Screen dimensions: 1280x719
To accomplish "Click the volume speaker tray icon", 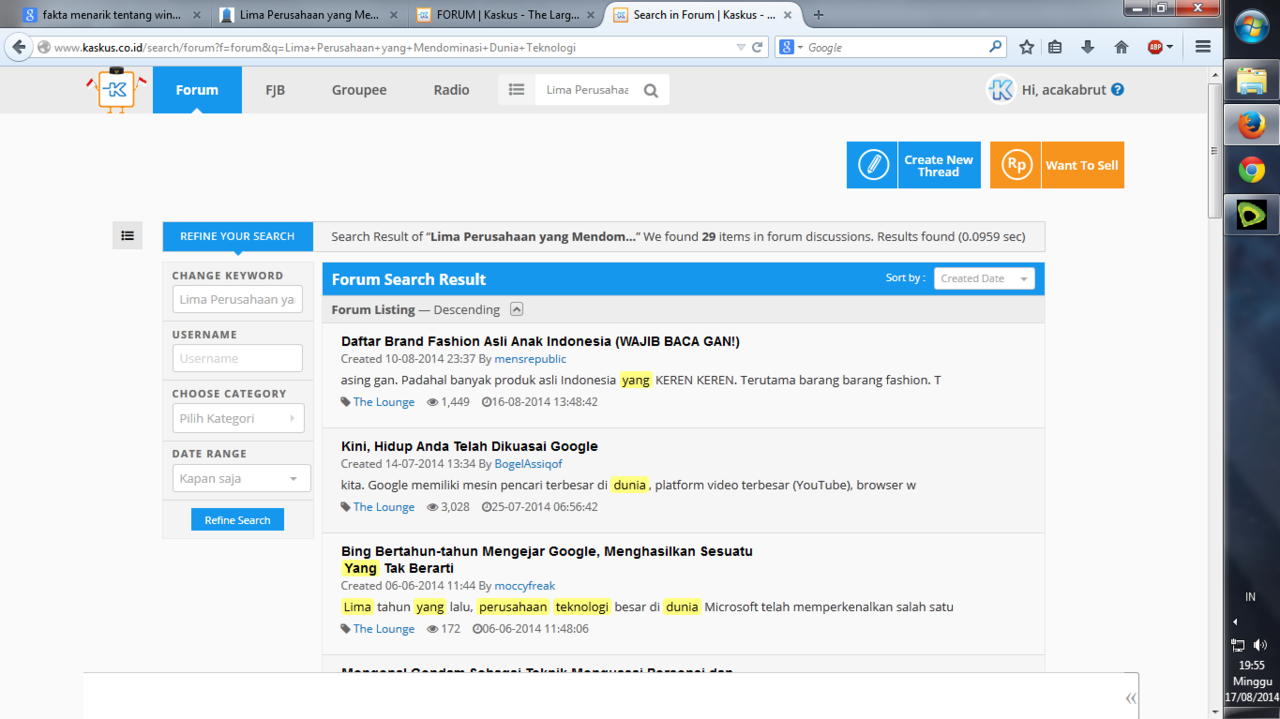I will [1260, 645].
